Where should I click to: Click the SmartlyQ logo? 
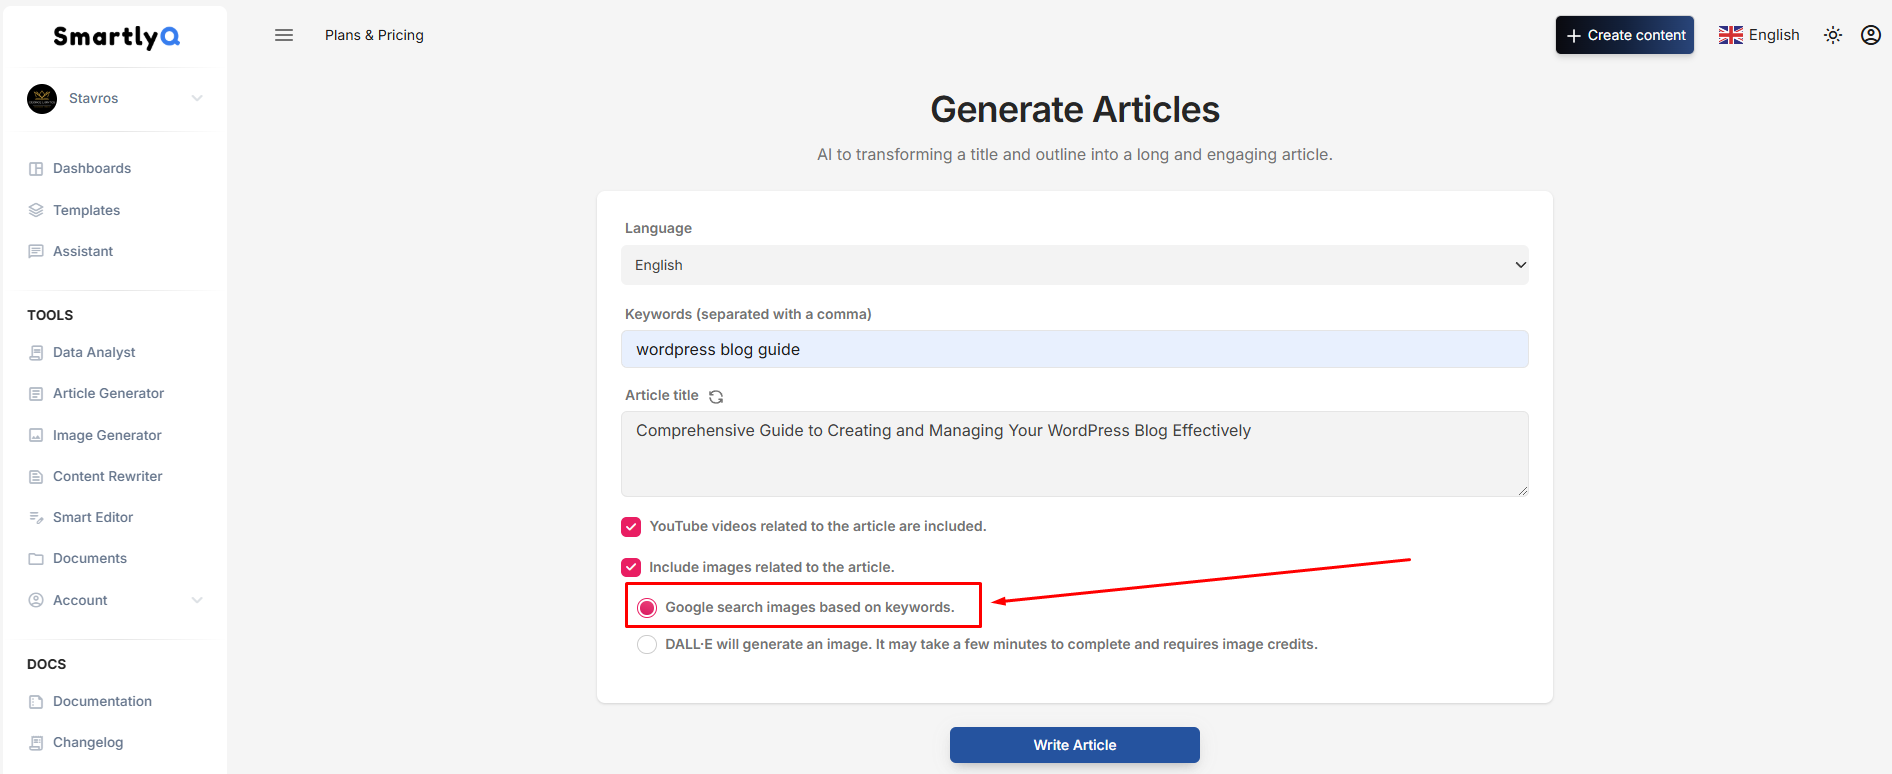tap(116, 37)
